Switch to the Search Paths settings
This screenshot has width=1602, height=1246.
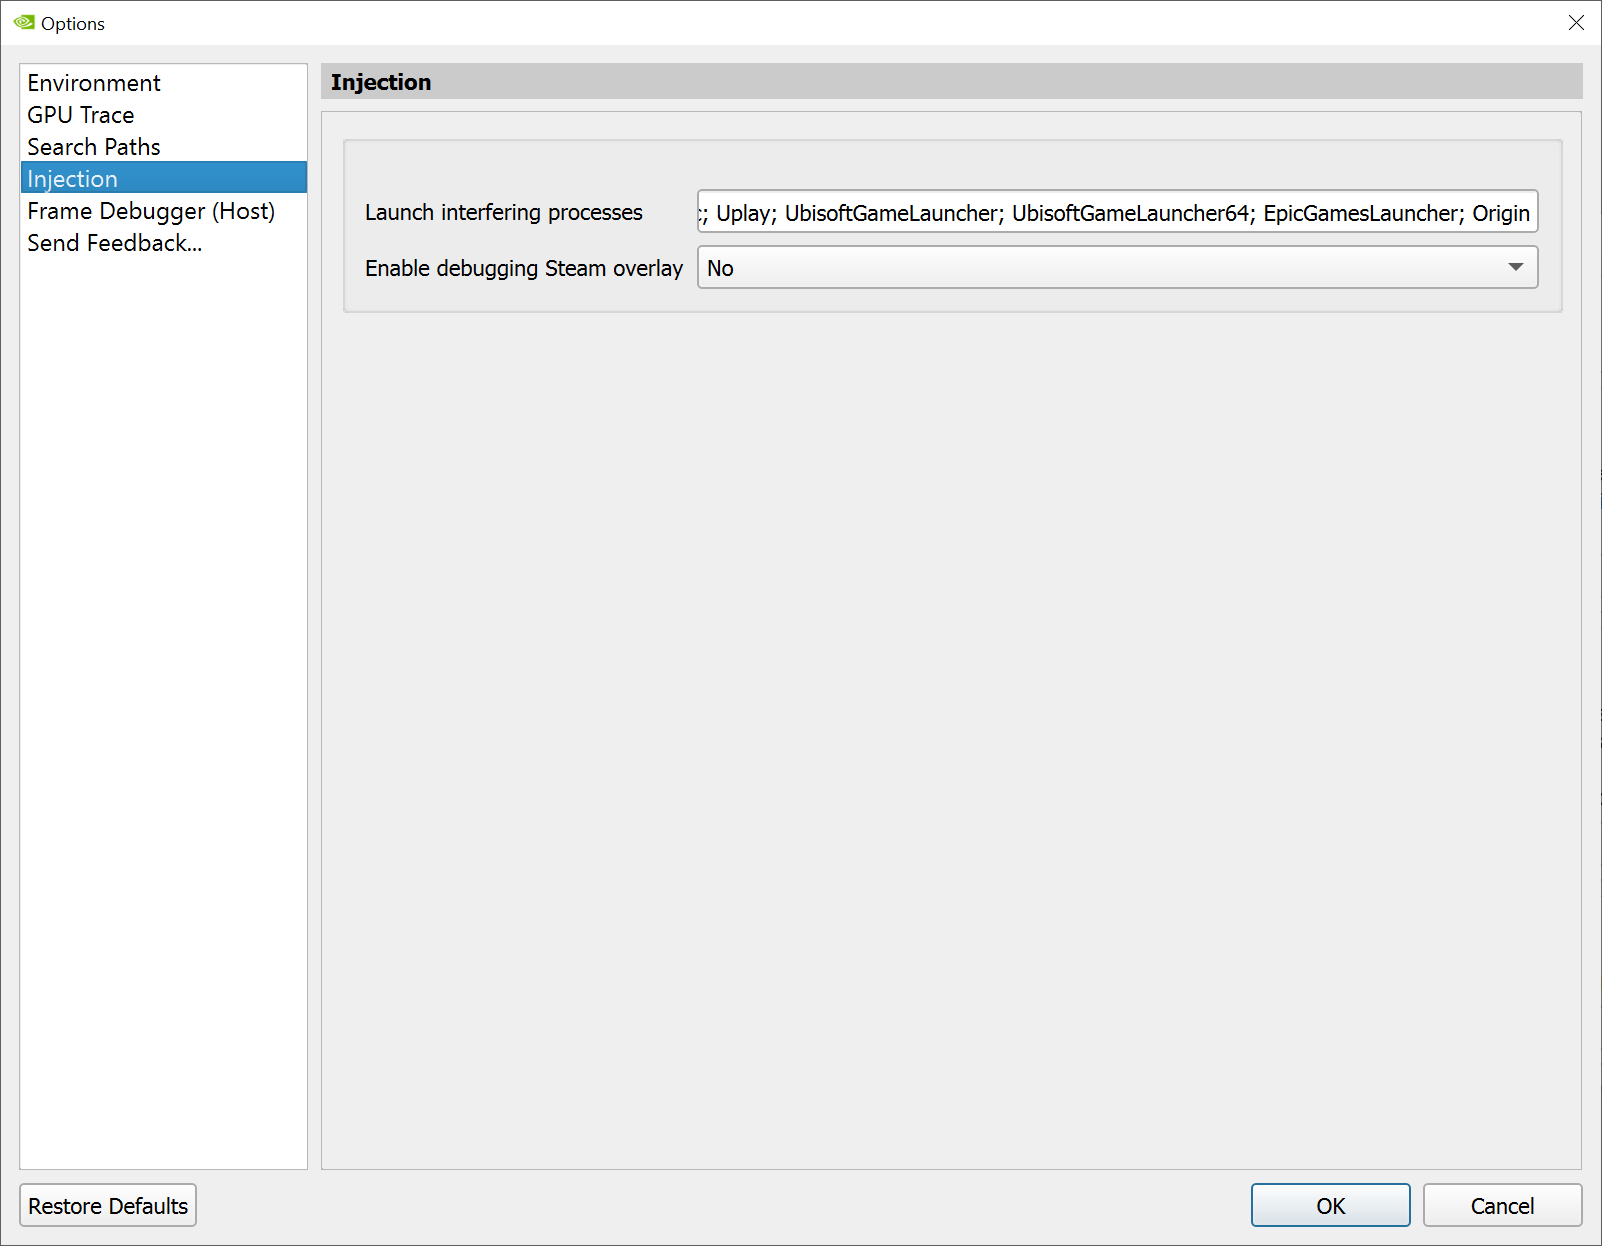[x=93, y=147]
